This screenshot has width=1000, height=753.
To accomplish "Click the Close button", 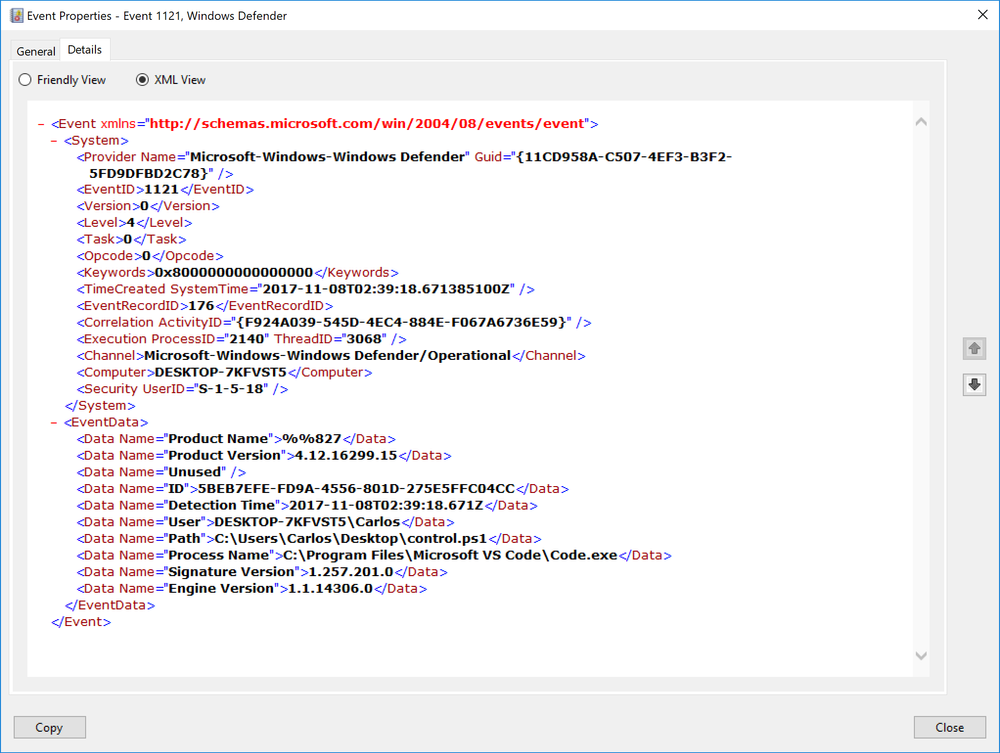I will coord(950,727).
